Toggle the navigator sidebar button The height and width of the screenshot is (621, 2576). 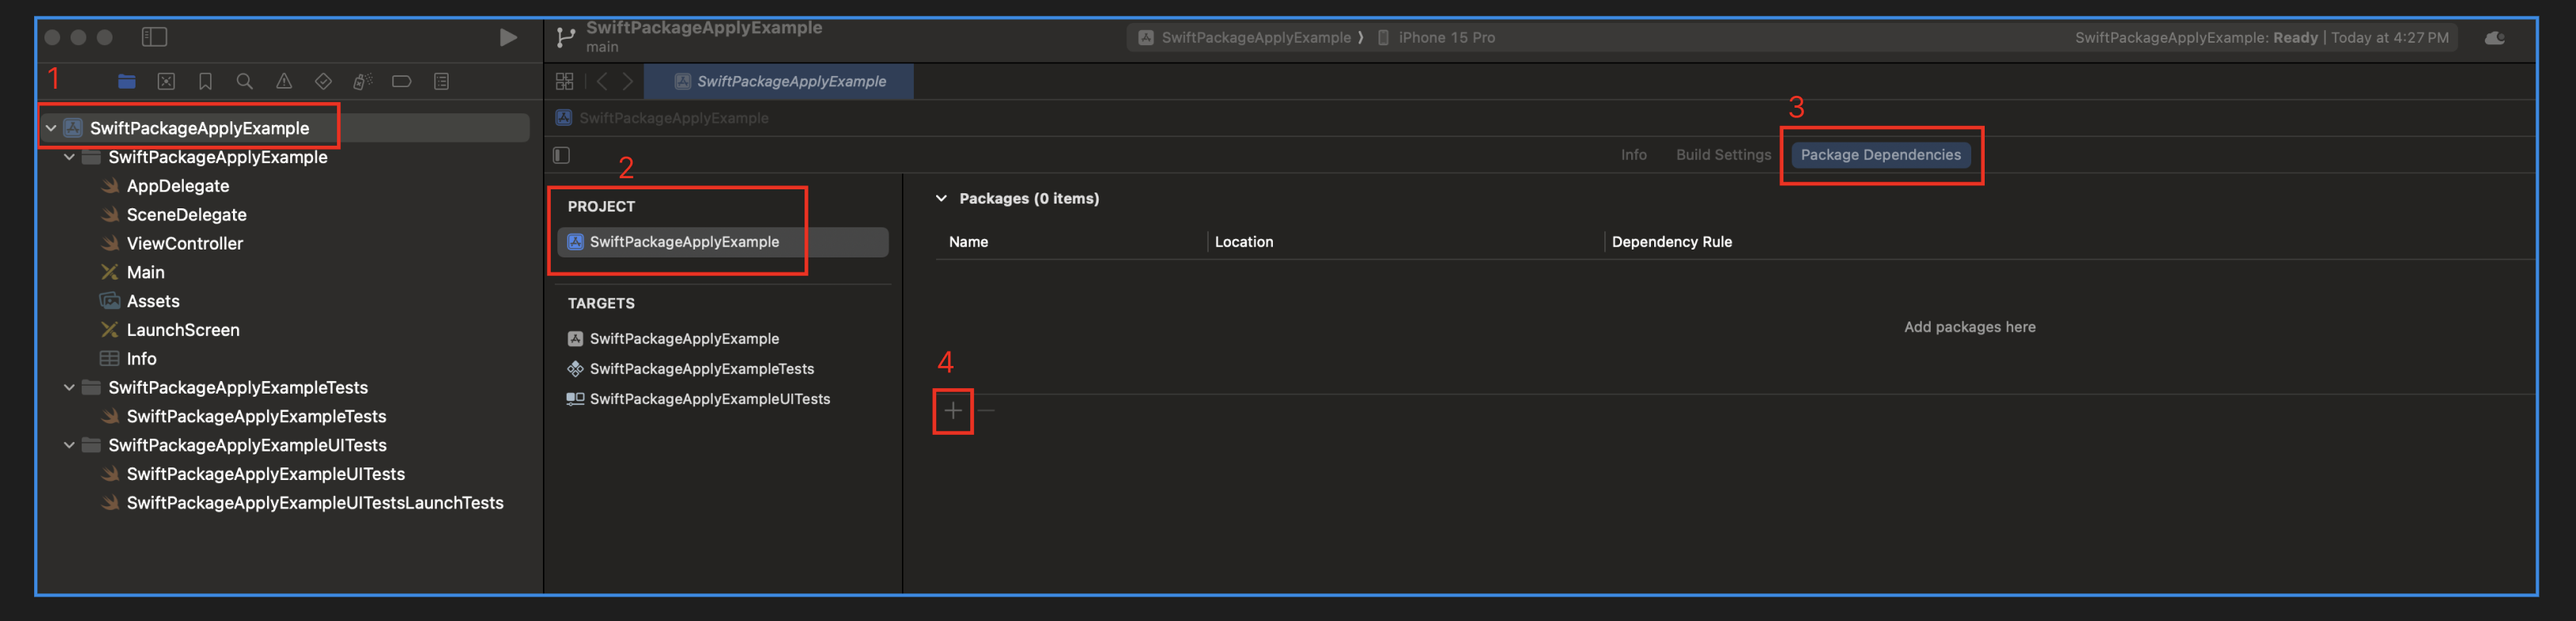click(x=154, y=37)
